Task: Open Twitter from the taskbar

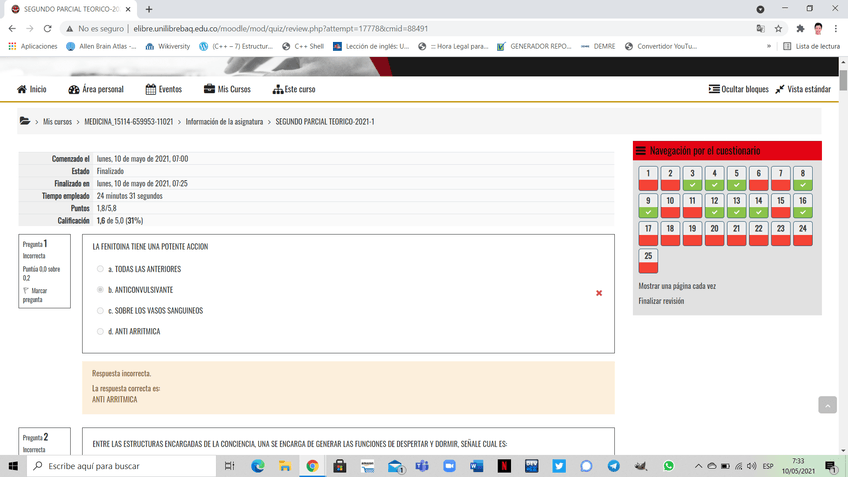Action: (x=559, y=466)
